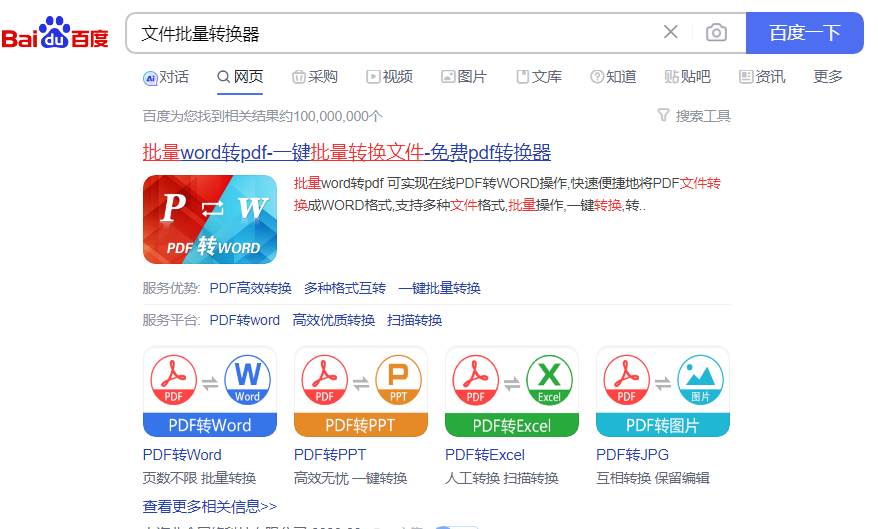Open the PDF转Word text link
The height and width of the screenshot is (529, 878).
(182, 455)
